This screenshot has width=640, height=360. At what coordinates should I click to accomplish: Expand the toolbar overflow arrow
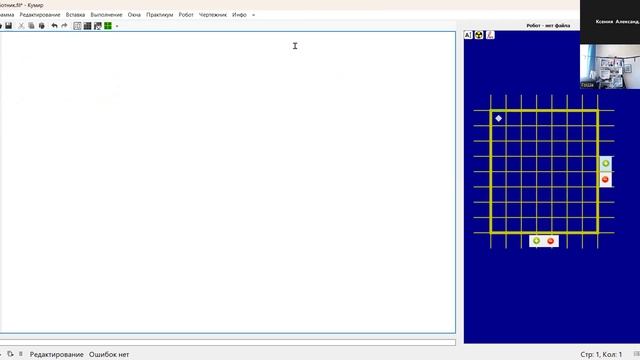[117, 26]
